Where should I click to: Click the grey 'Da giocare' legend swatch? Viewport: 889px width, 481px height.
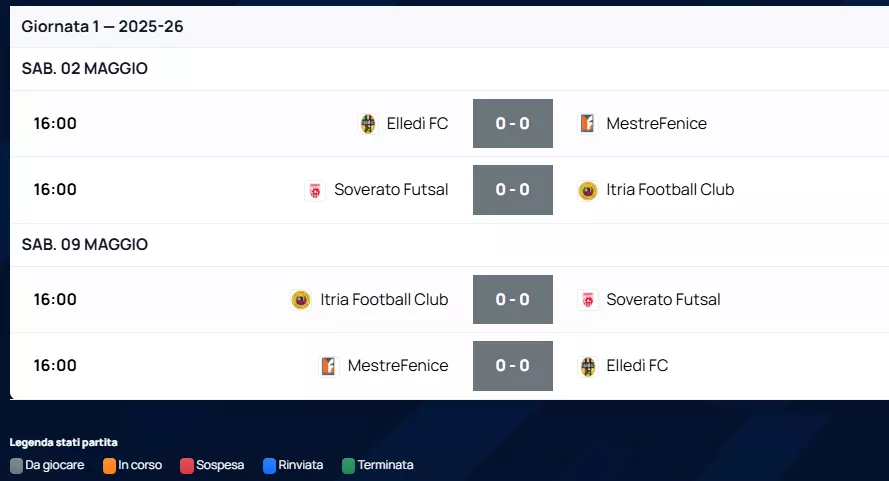pyautogui.click(x=16, y=465)
